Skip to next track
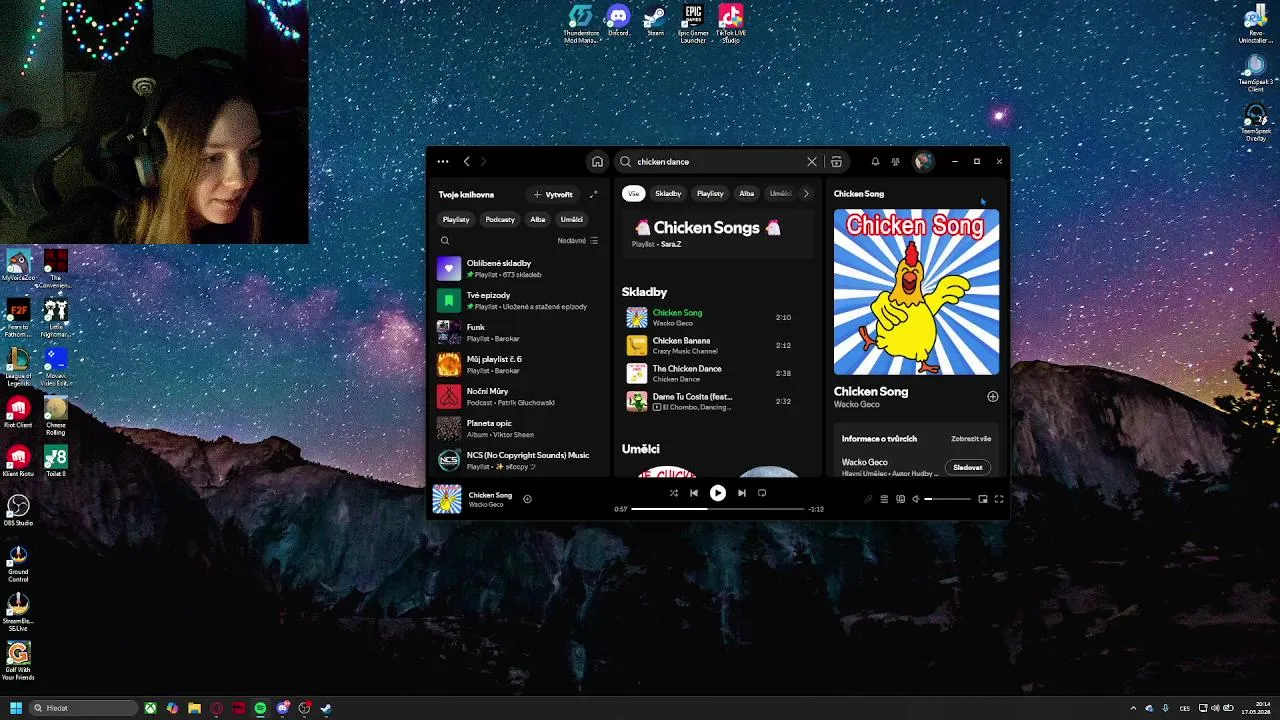 coord(742,493)
